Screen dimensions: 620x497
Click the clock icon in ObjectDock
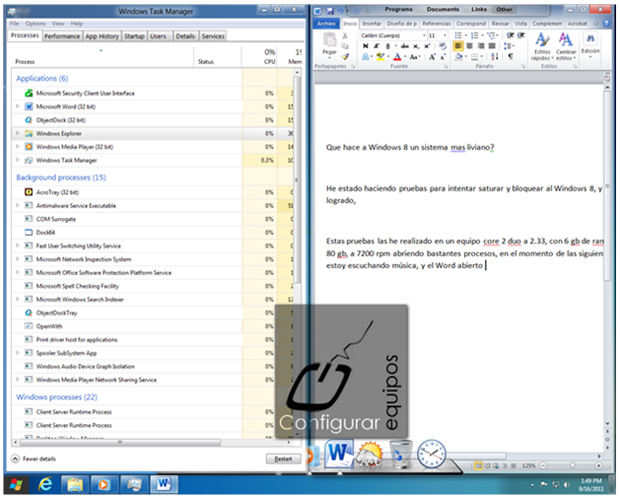[431, 454]
